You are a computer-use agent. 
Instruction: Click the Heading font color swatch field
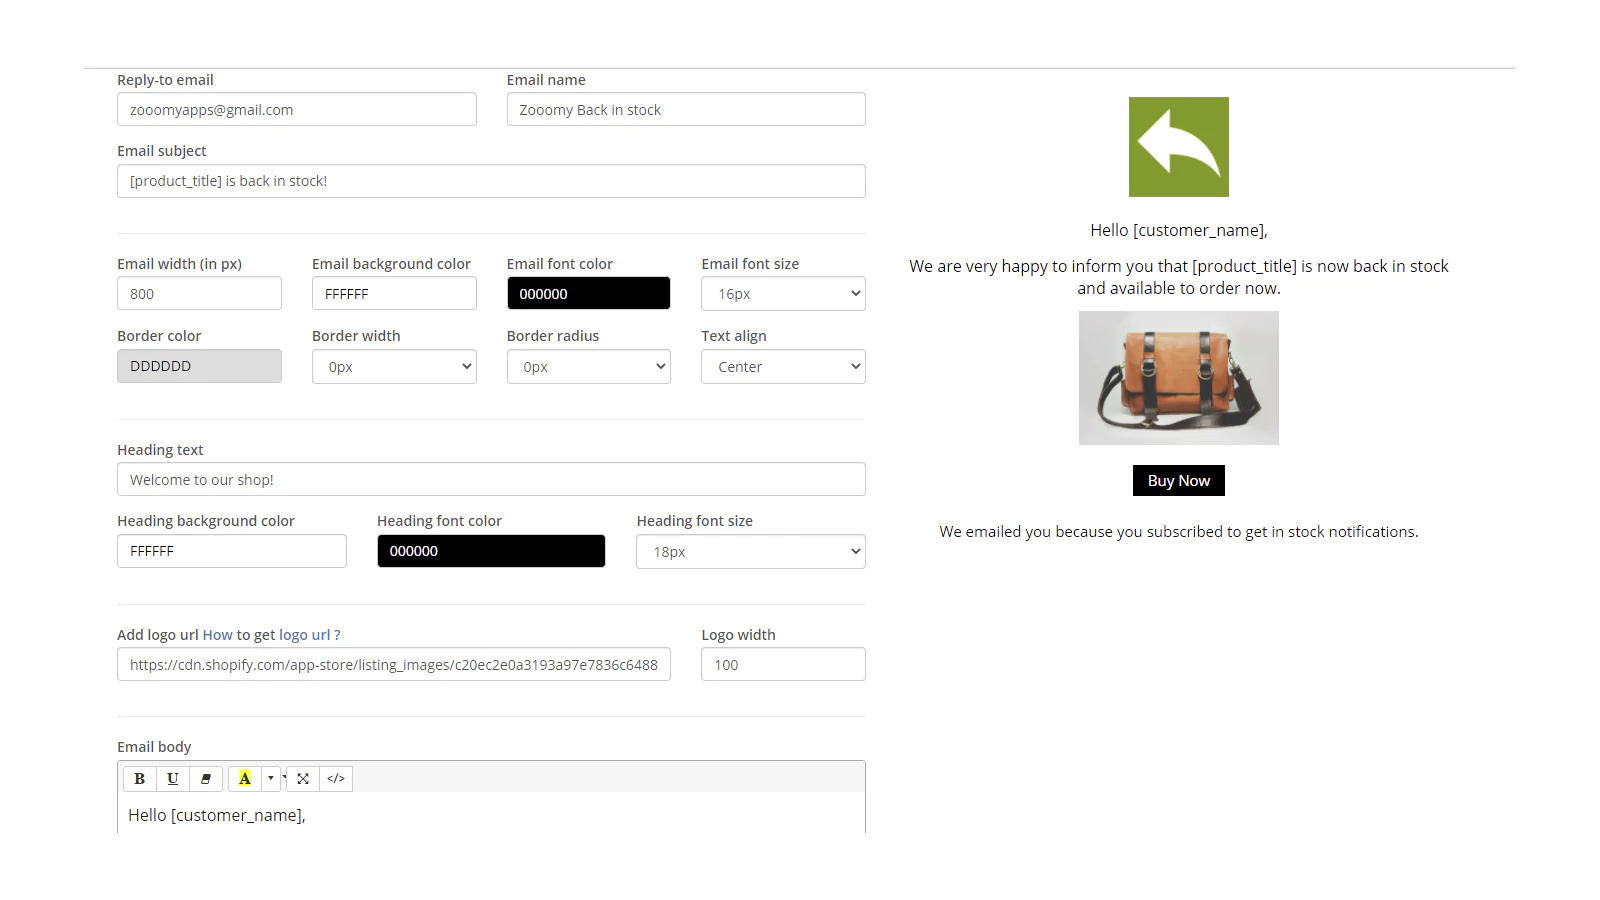(490, 551)
